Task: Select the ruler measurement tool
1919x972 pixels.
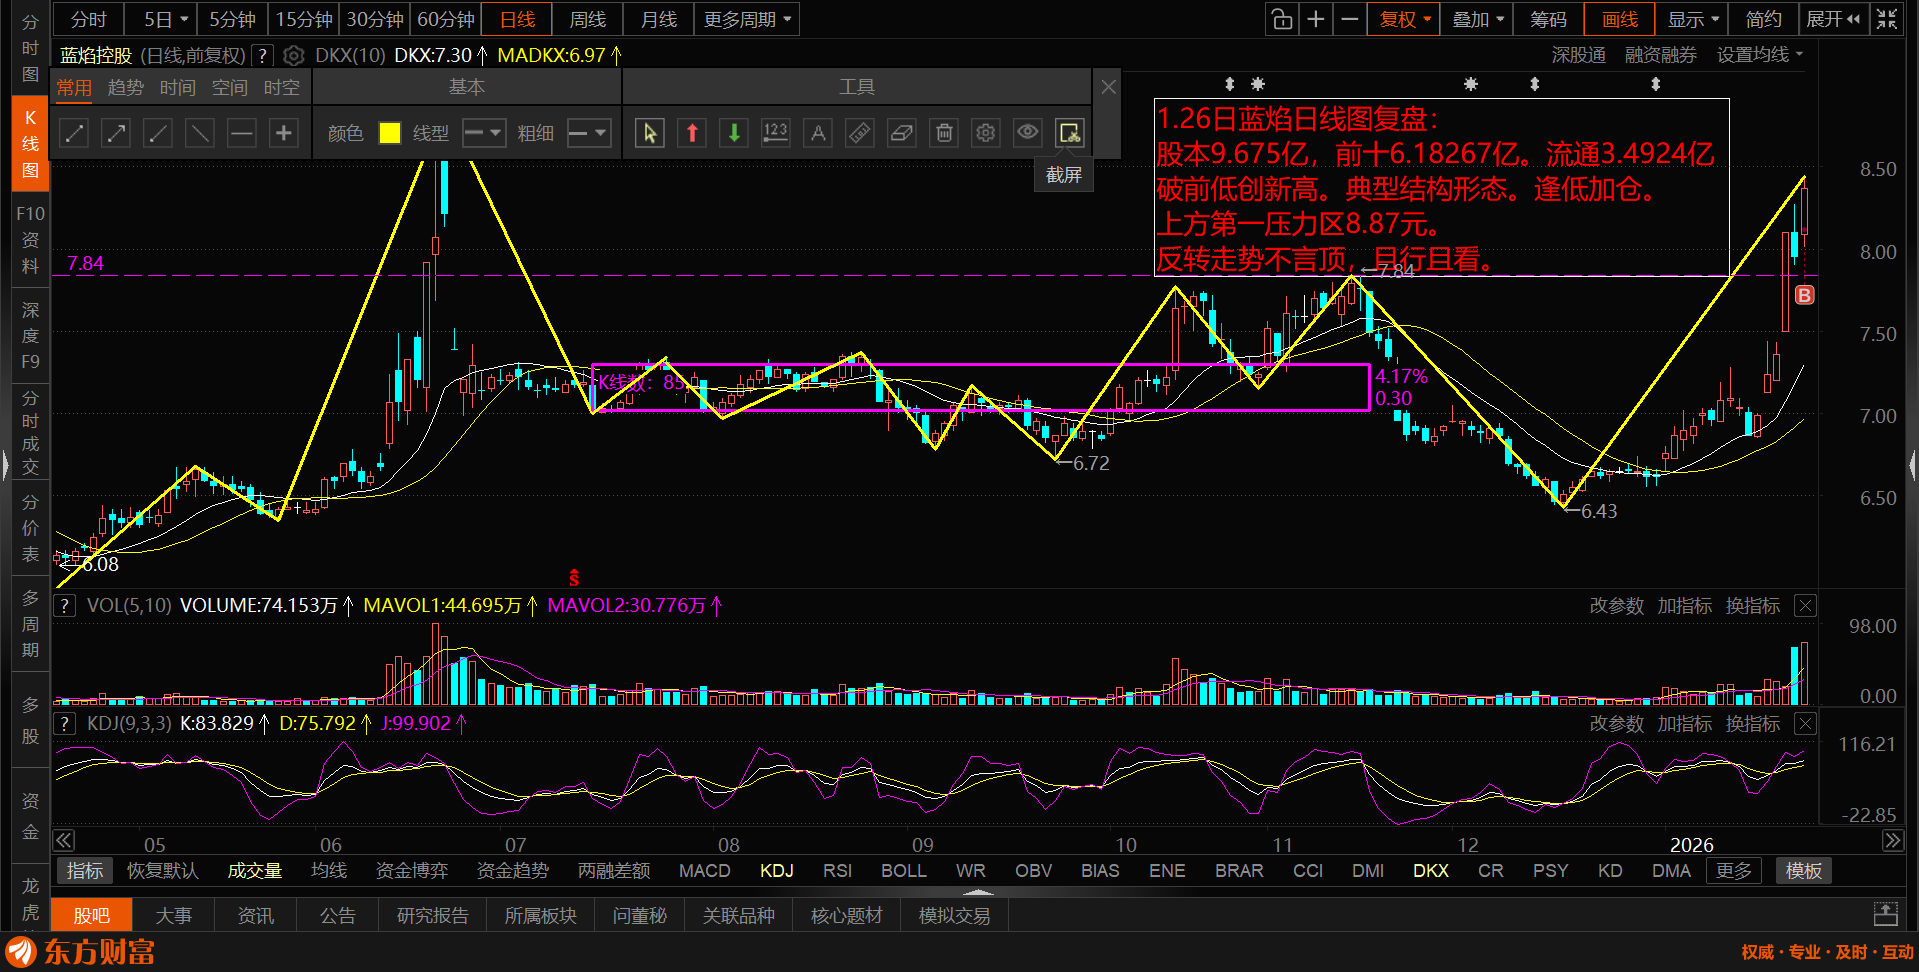Action: (860, 133)
